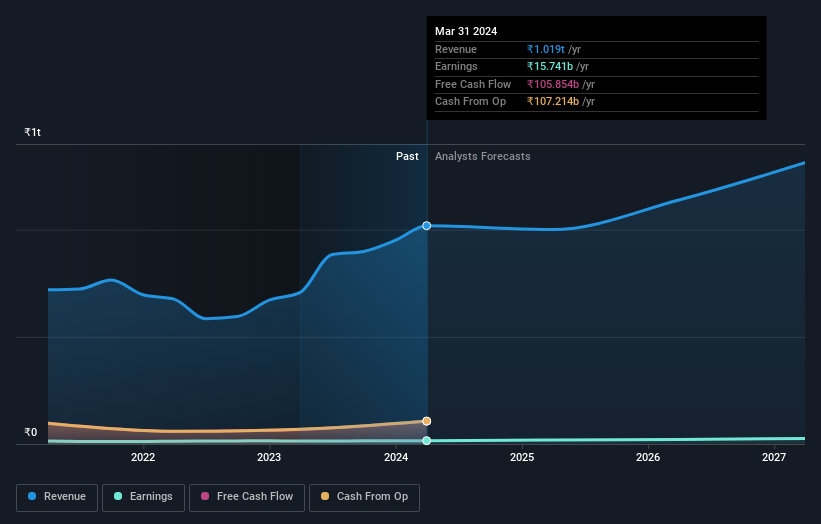Select the 2022 x-axis label
This screenshot has width=821, height=524.
click(143, 457)
